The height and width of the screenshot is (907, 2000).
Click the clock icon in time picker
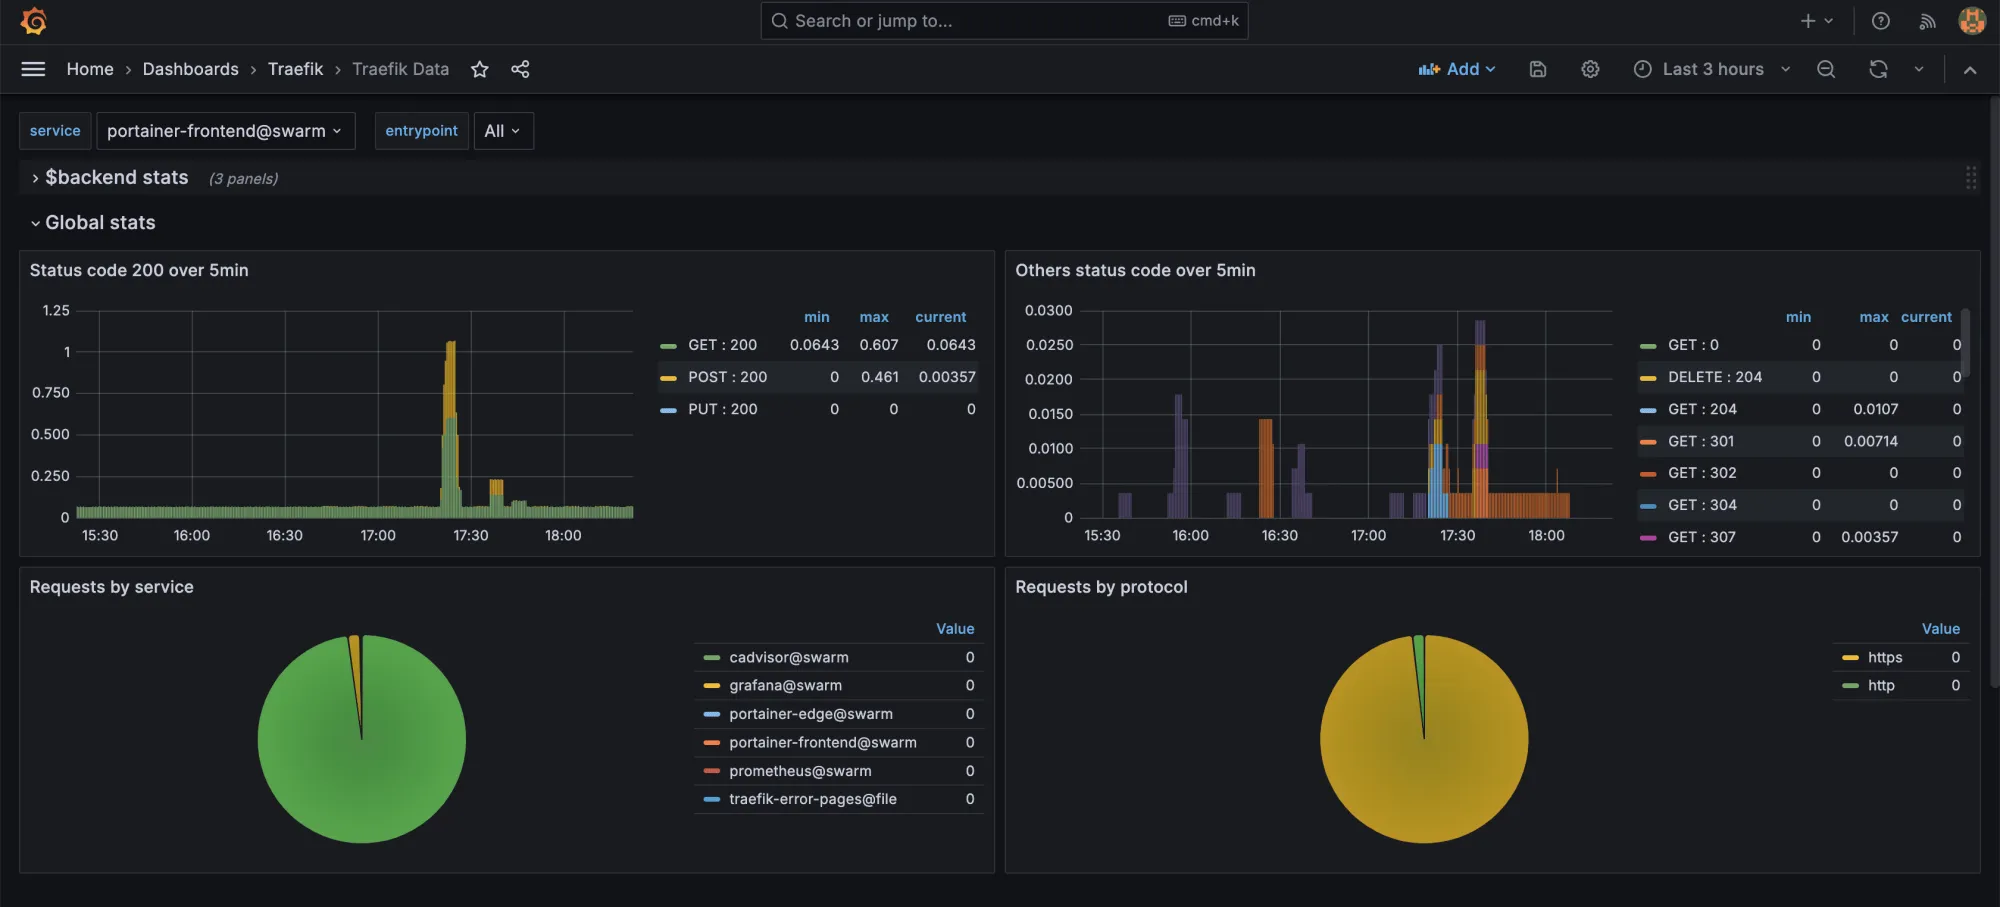(1642, 69)
